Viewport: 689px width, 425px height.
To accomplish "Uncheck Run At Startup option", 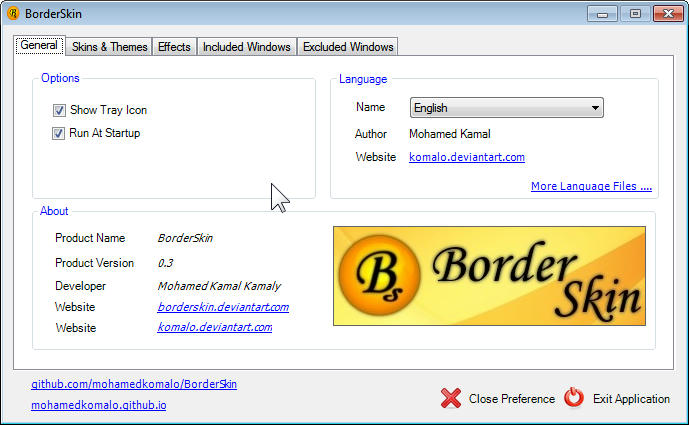I will 58,133.
